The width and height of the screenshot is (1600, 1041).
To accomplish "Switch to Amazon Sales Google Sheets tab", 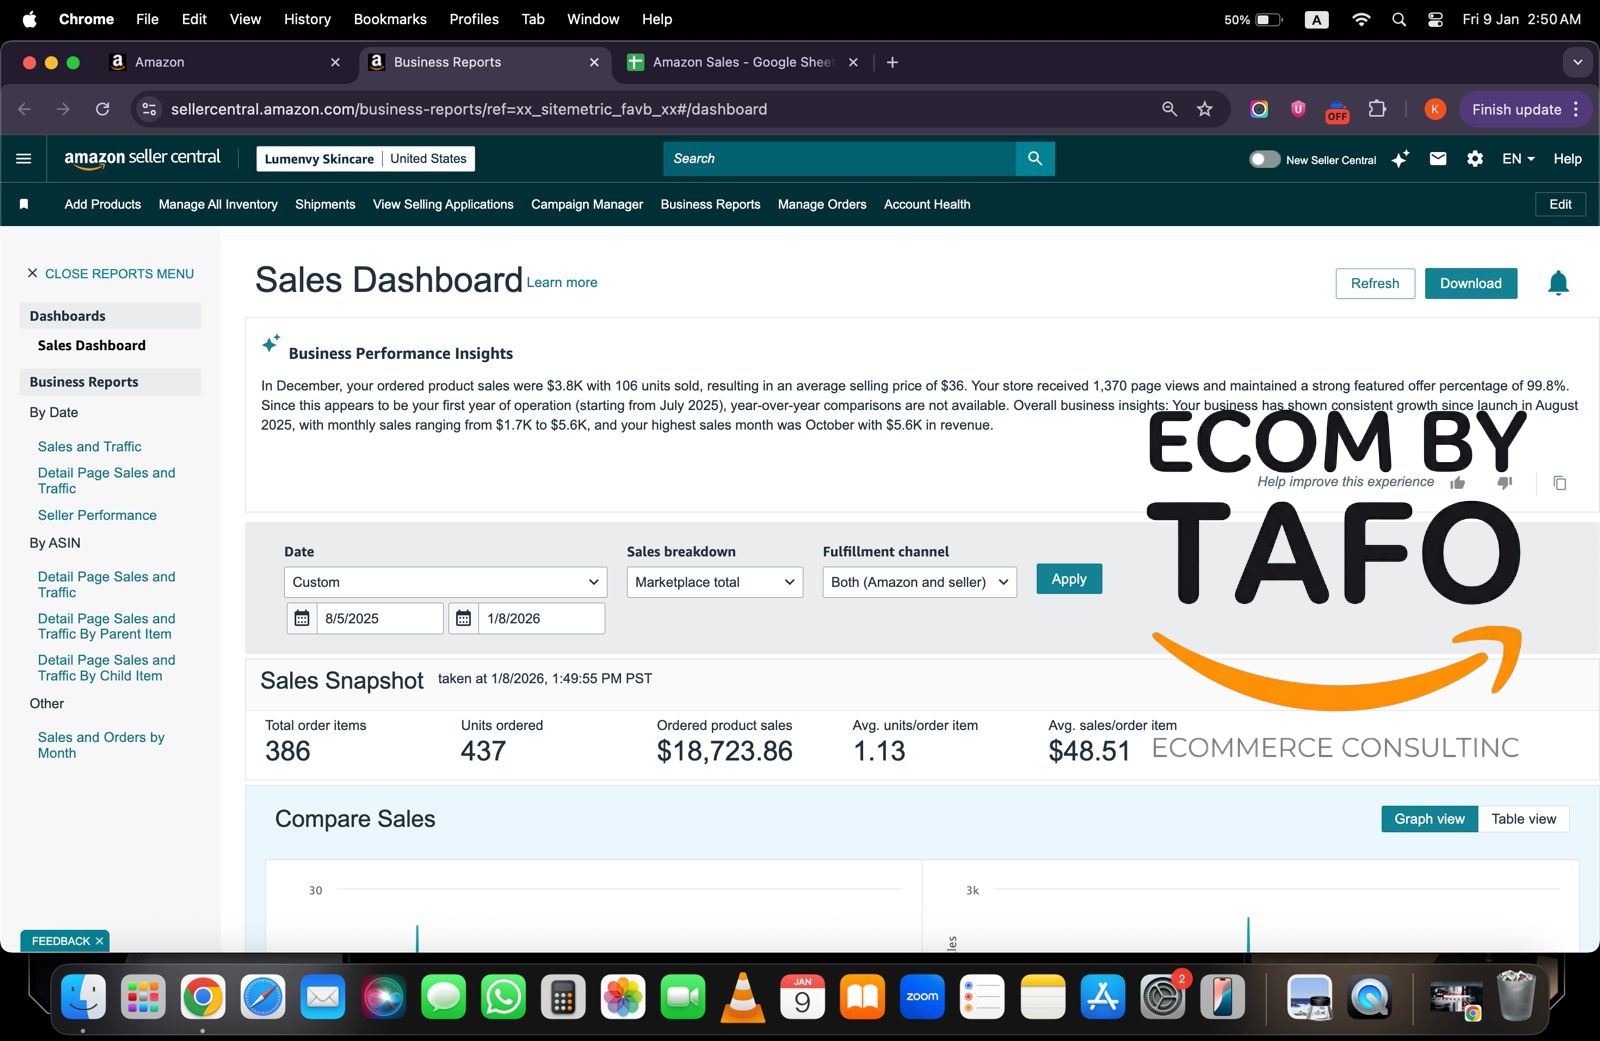I will [740, 62].
